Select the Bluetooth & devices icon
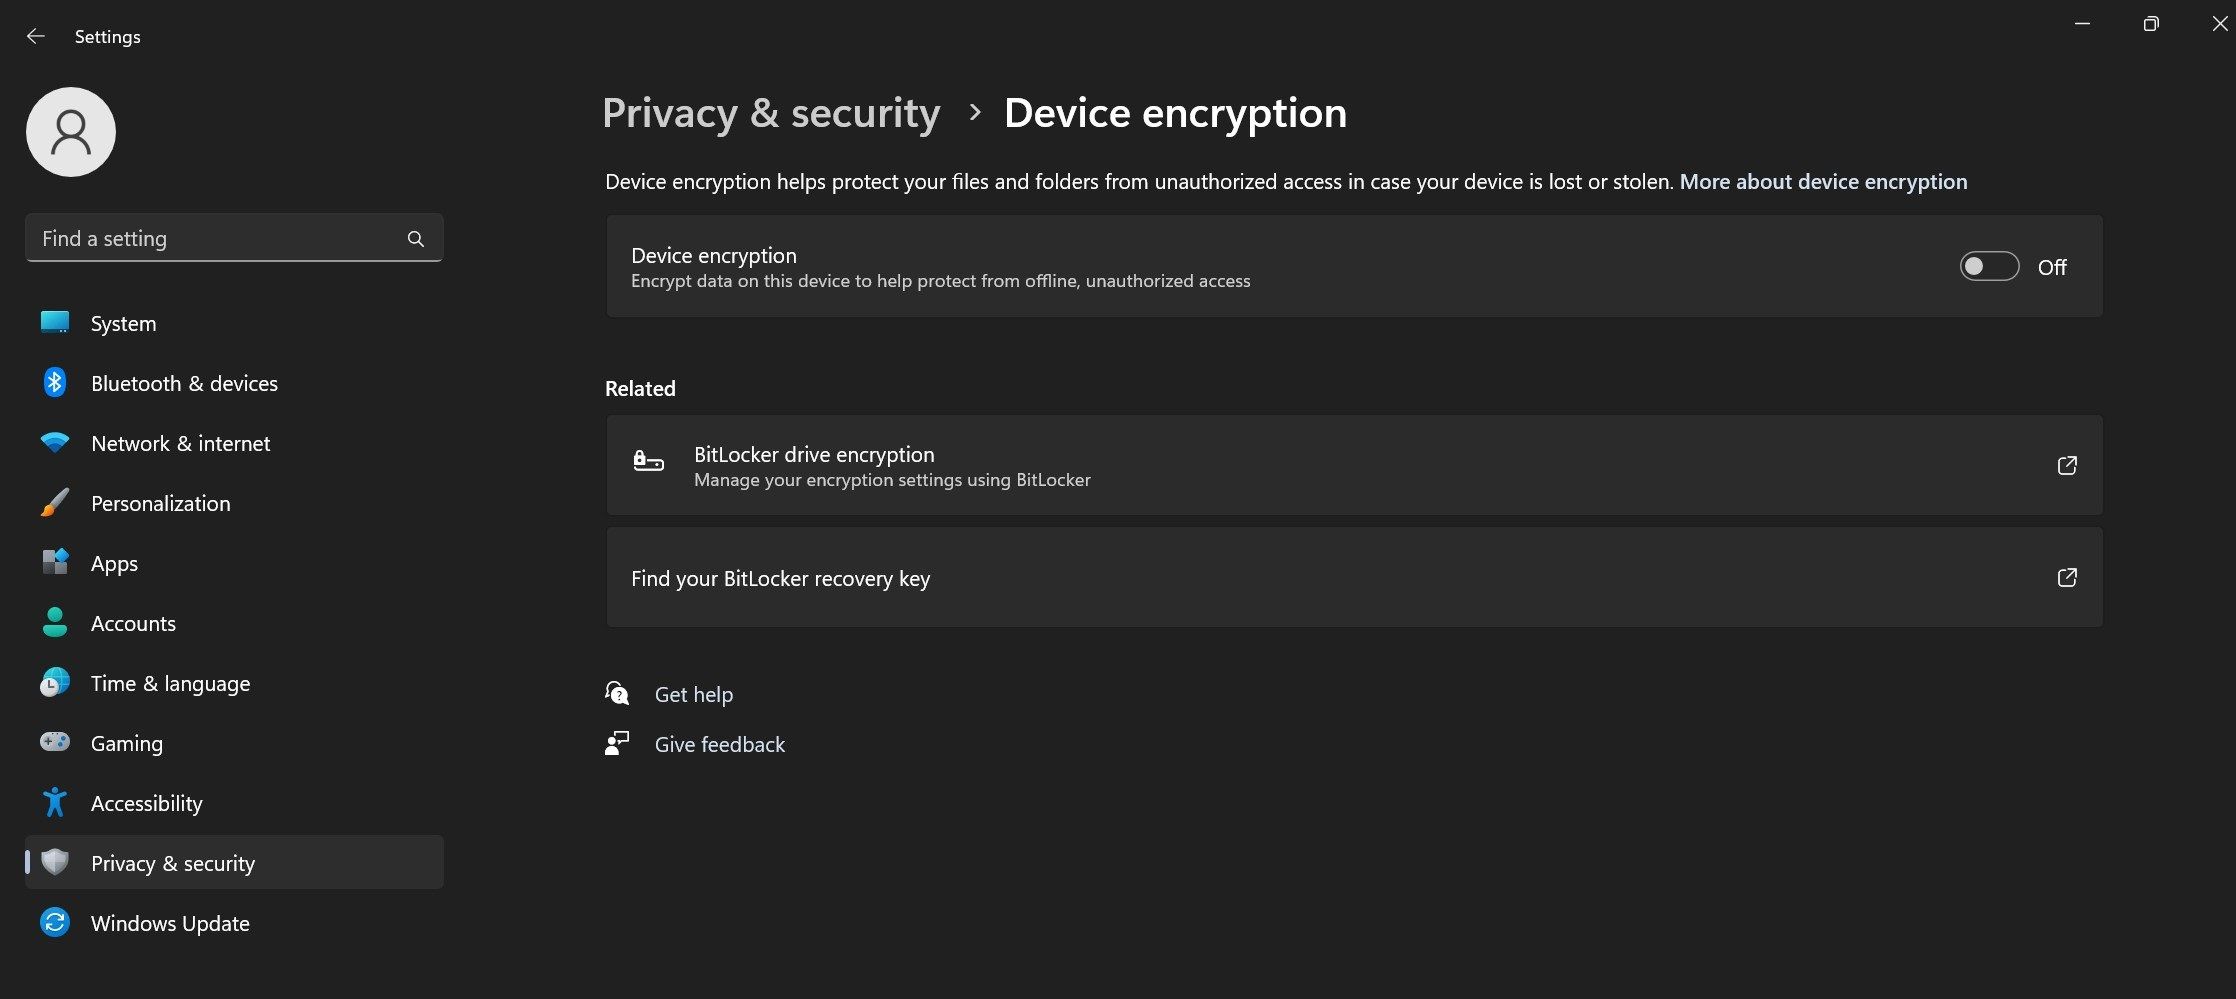Screen dimensions: 2236x999 click(55, 382)
